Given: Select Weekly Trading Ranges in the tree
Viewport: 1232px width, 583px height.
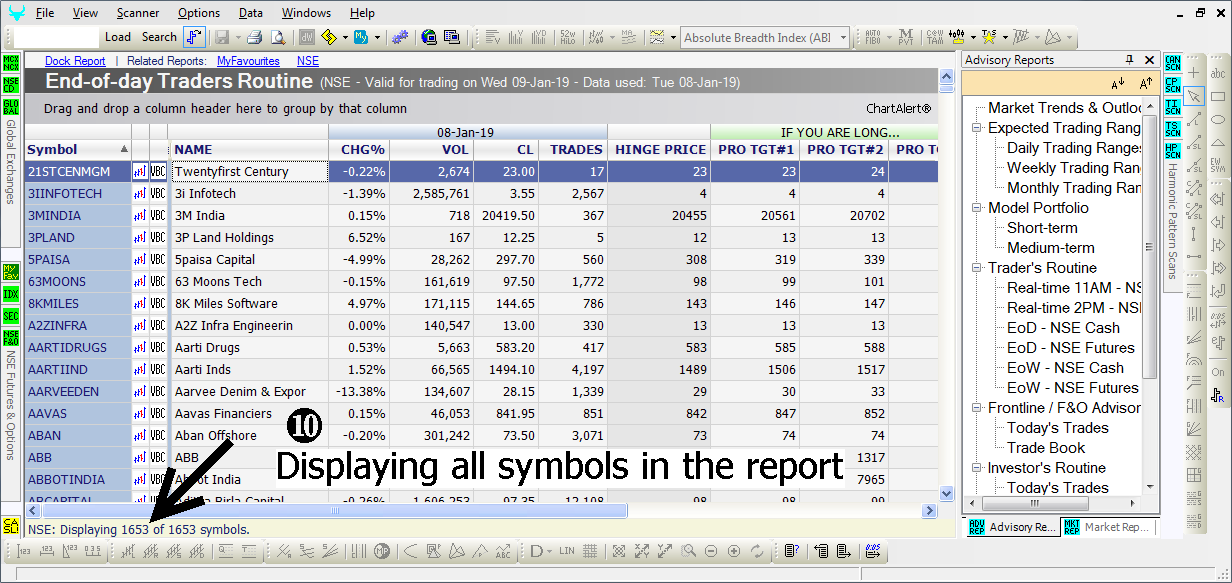Looking at the screenshot, I should 1074,168.
